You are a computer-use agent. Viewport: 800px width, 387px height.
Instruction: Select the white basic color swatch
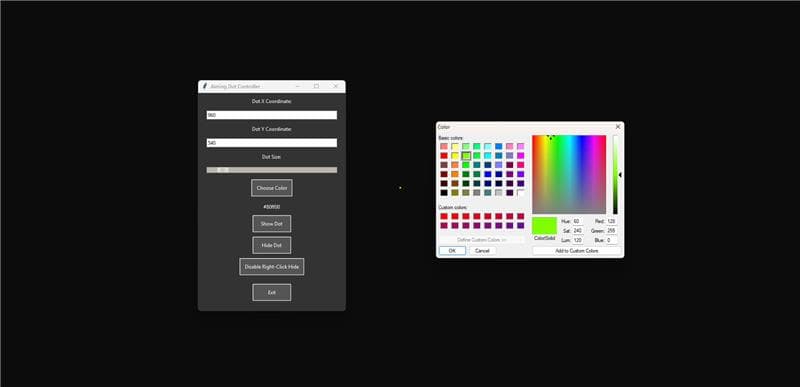coord(520,193)
